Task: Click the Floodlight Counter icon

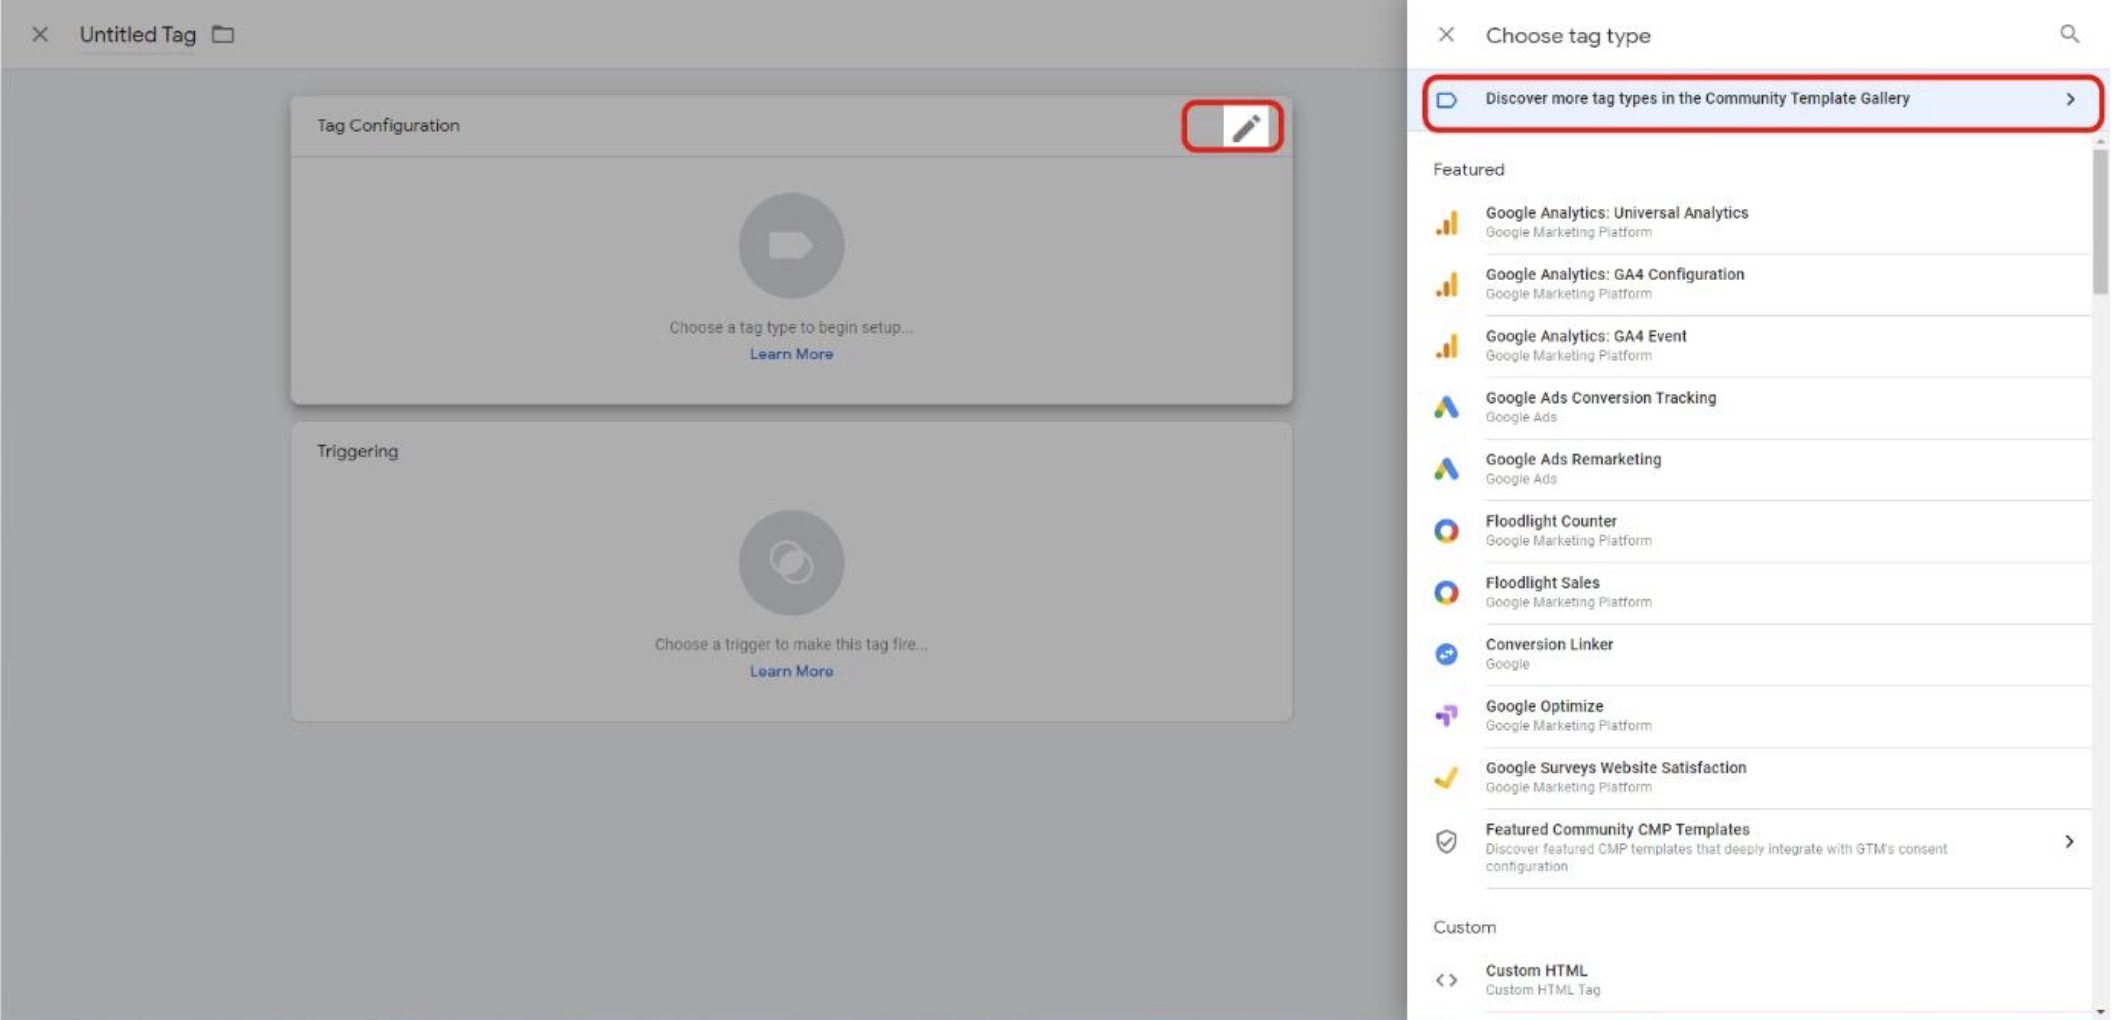Action: tap(1448, 529)
